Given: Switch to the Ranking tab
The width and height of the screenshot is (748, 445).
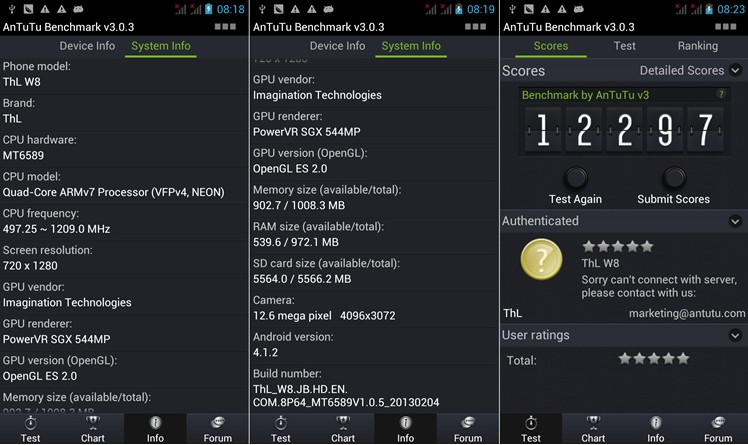Looking at the screenshot, I should (697, 46).
